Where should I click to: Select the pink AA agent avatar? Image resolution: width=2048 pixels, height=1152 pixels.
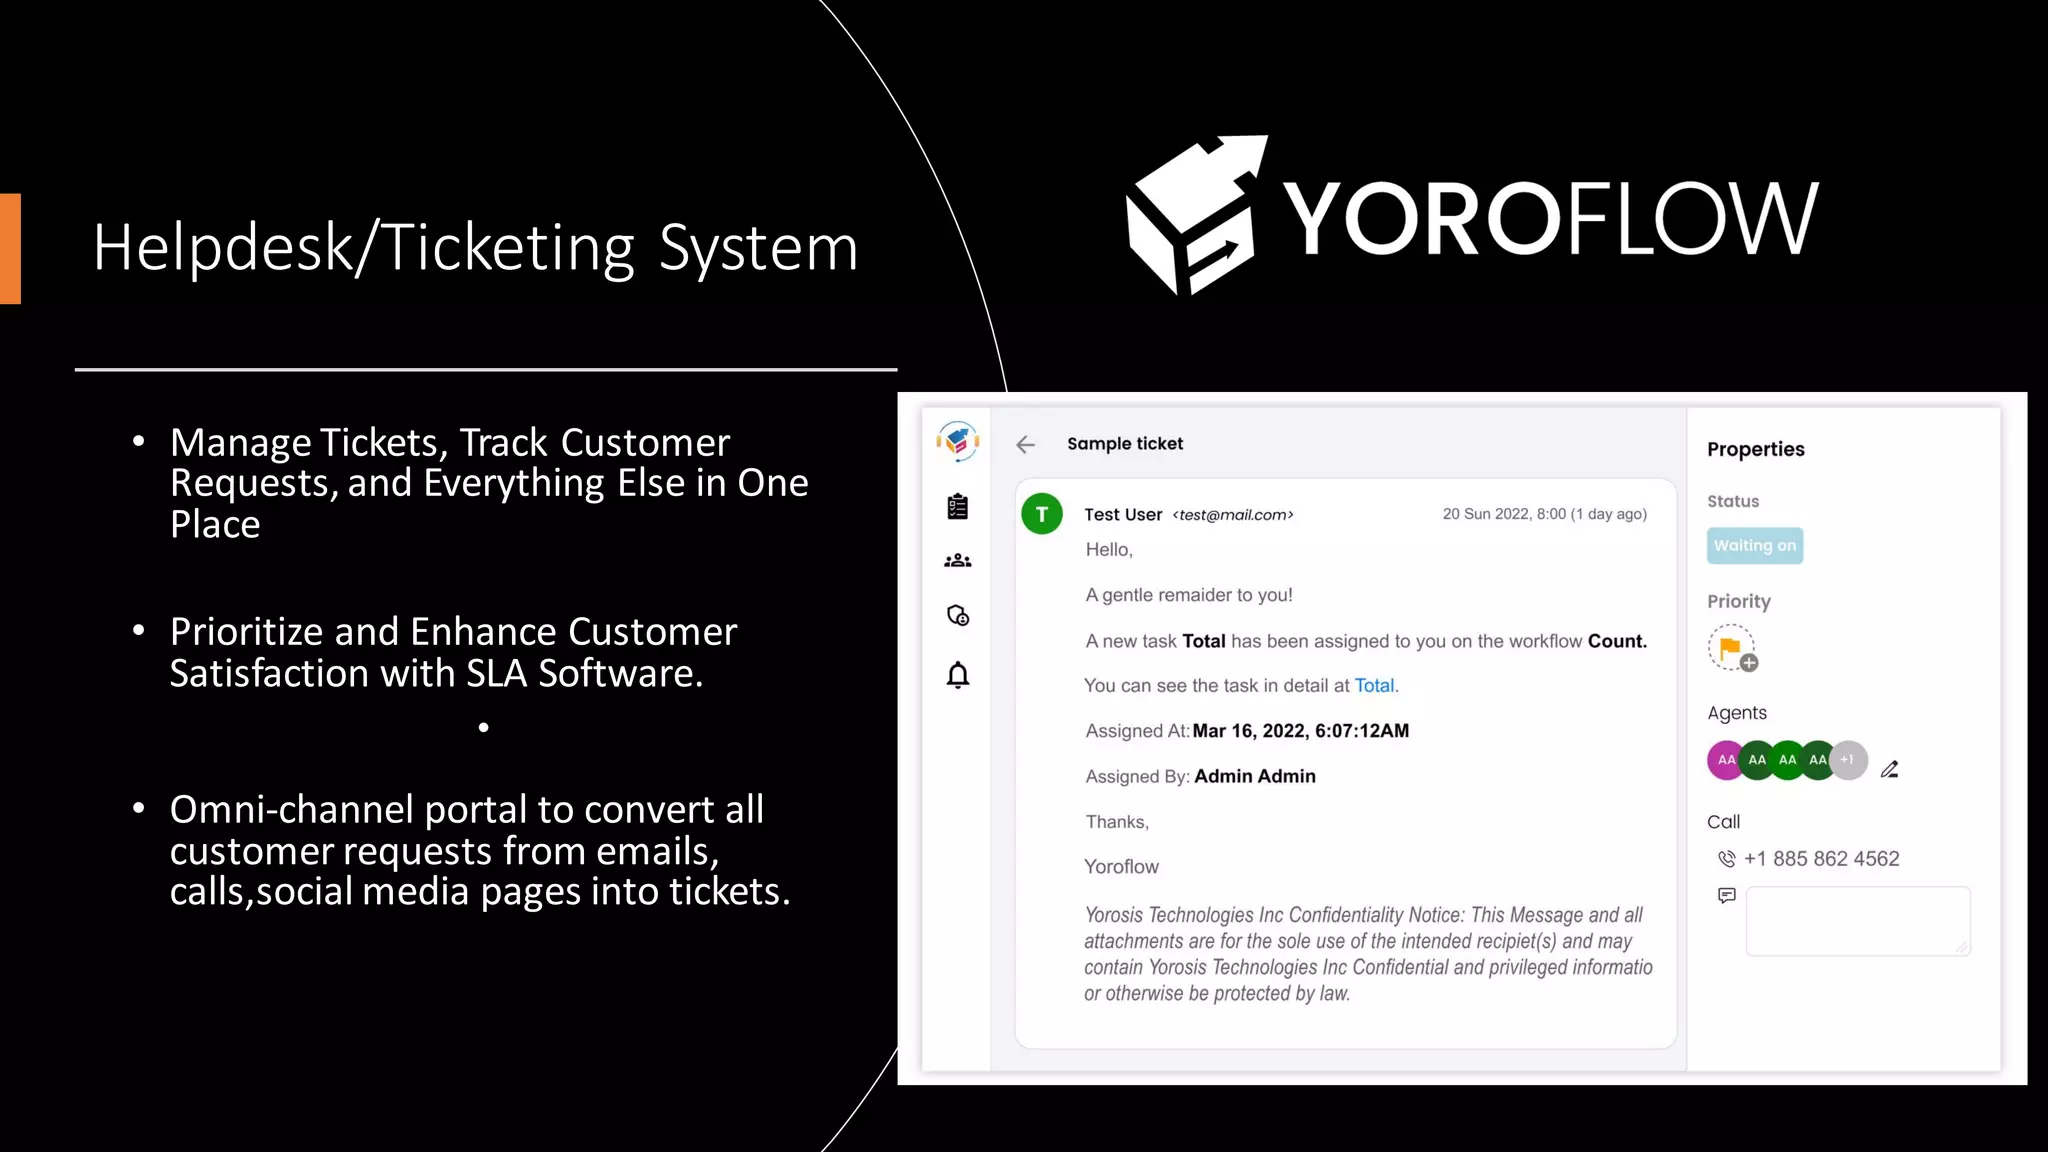tap(1726, 760)
